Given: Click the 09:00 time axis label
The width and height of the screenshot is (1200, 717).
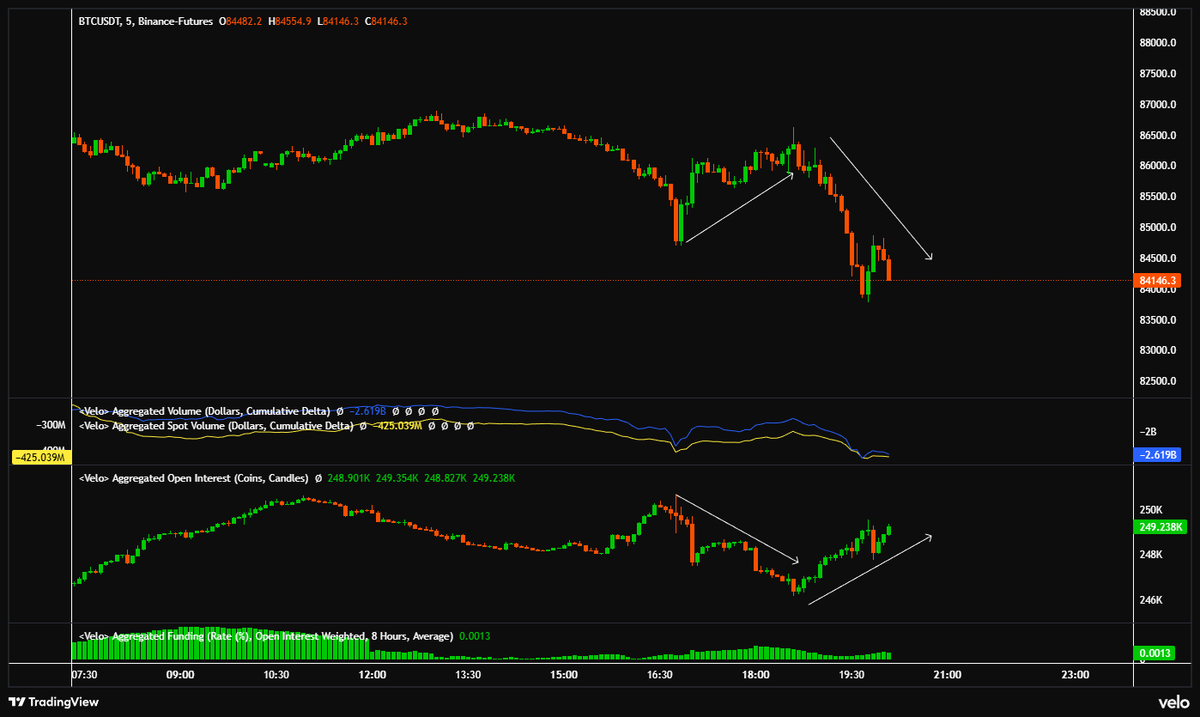Looking at the screenshot, I should (x=180, y=675).
